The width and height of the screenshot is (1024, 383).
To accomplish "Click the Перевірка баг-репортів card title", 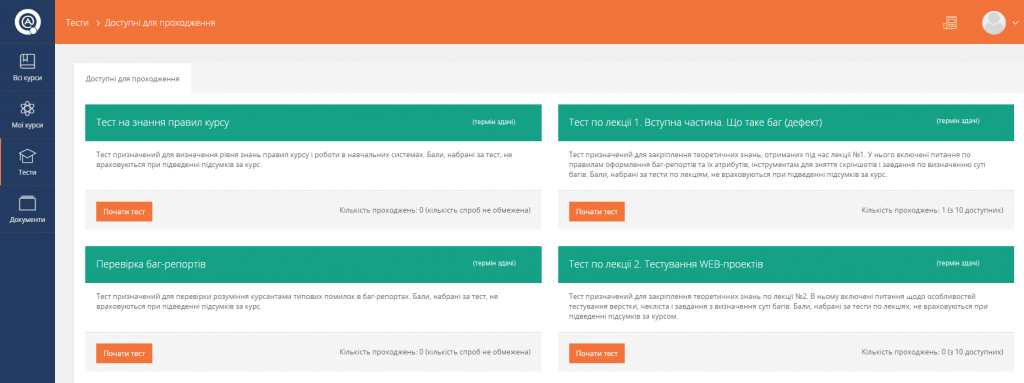I will (x=151, y=264).
